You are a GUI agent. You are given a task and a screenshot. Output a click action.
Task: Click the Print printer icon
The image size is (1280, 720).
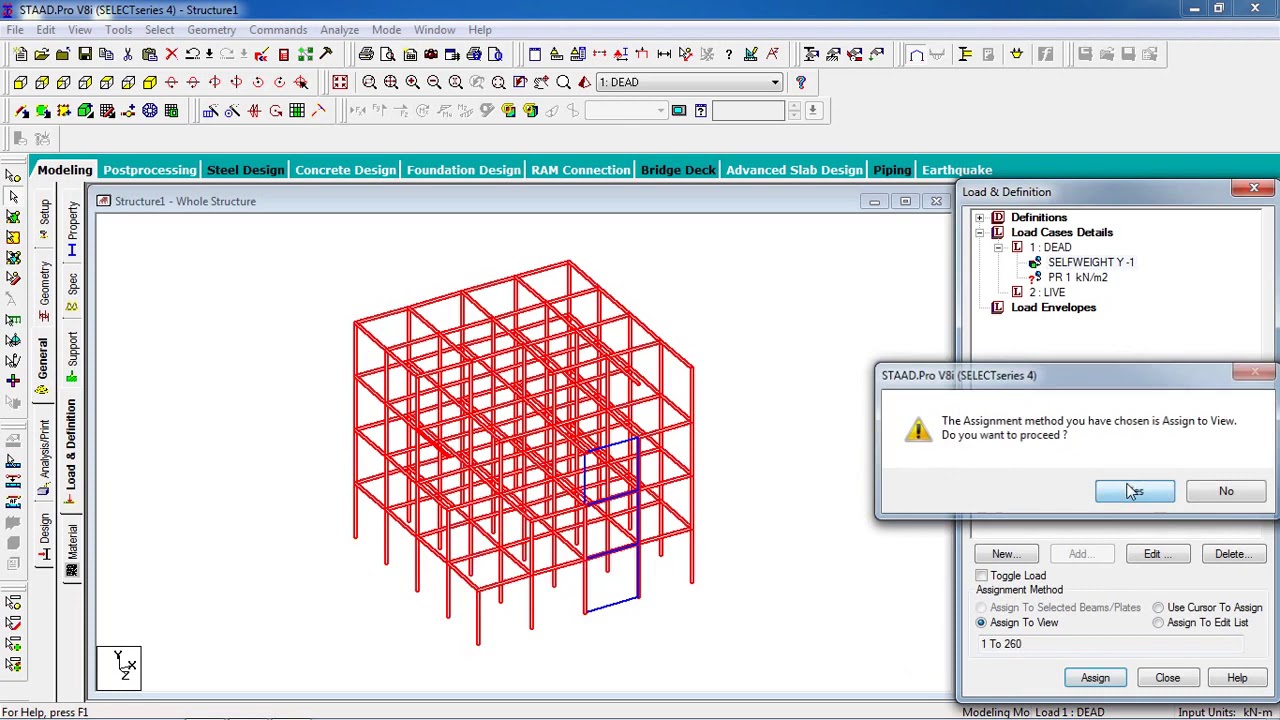point(366,54)
